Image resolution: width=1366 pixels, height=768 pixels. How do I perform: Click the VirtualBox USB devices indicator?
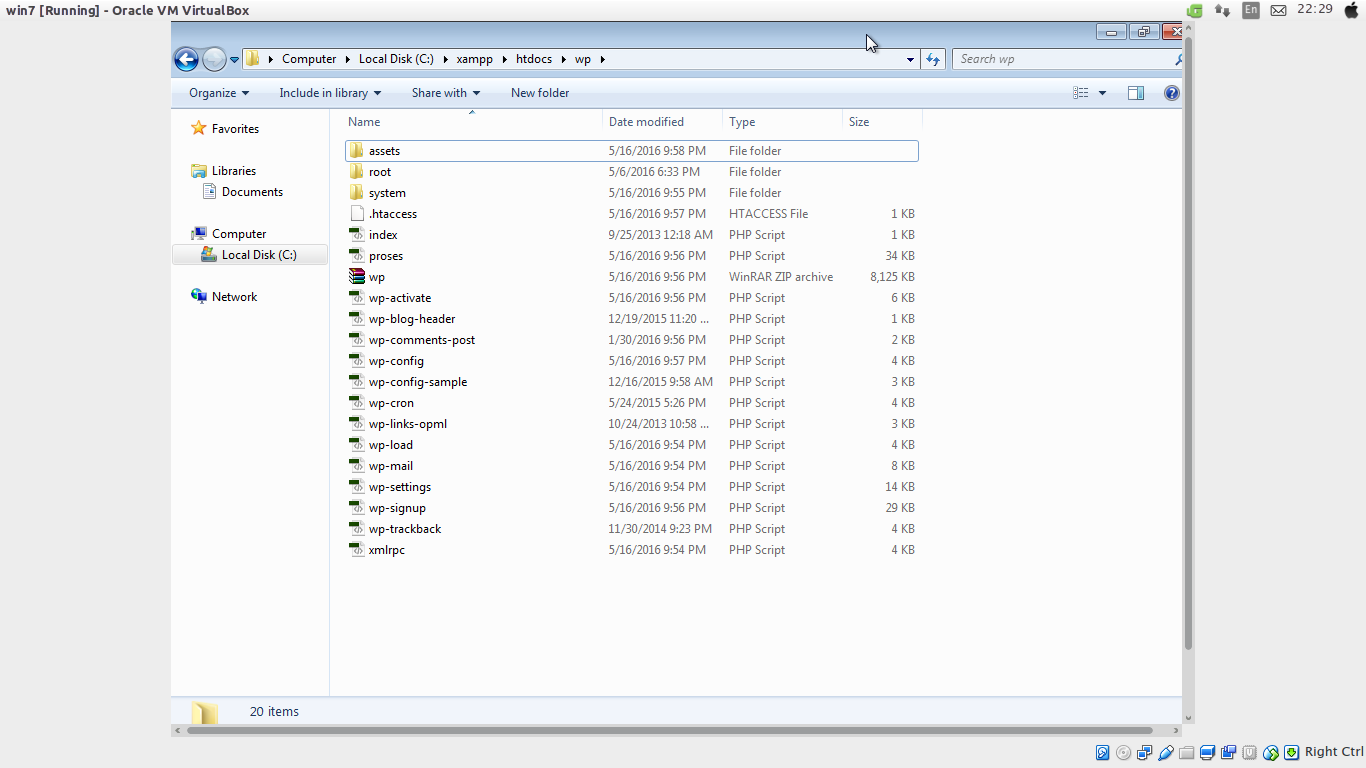tap(1165, 752)
